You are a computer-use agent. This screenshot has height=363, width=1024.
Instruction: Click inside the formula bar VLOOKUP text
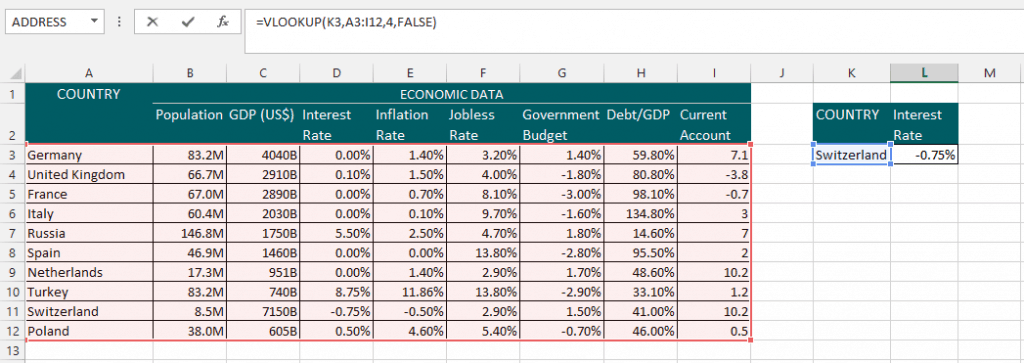346,22
